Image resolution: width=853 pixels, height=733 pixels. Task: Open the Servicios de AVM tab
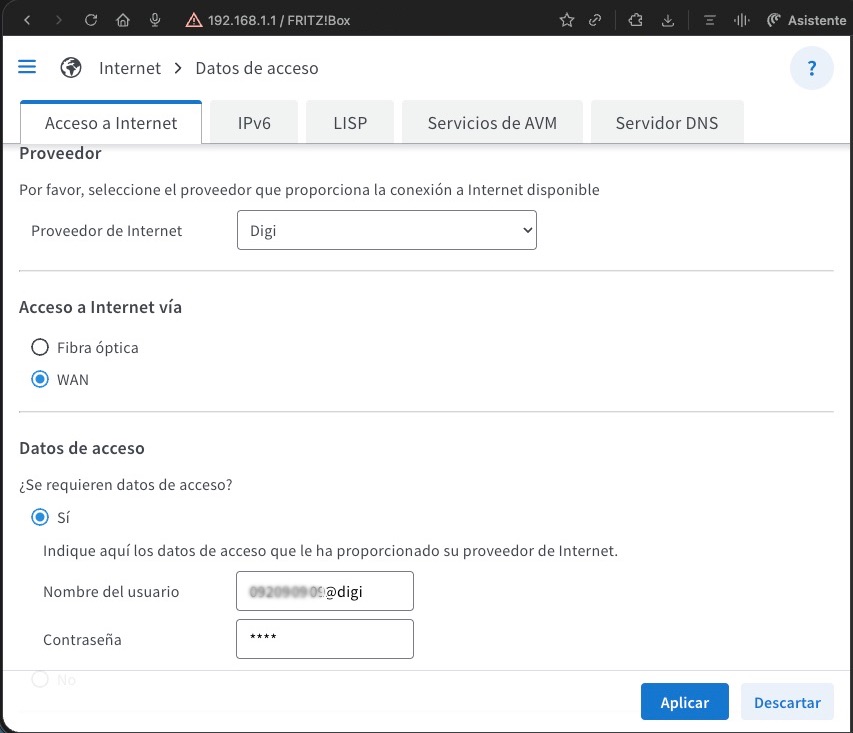point(492,122)
